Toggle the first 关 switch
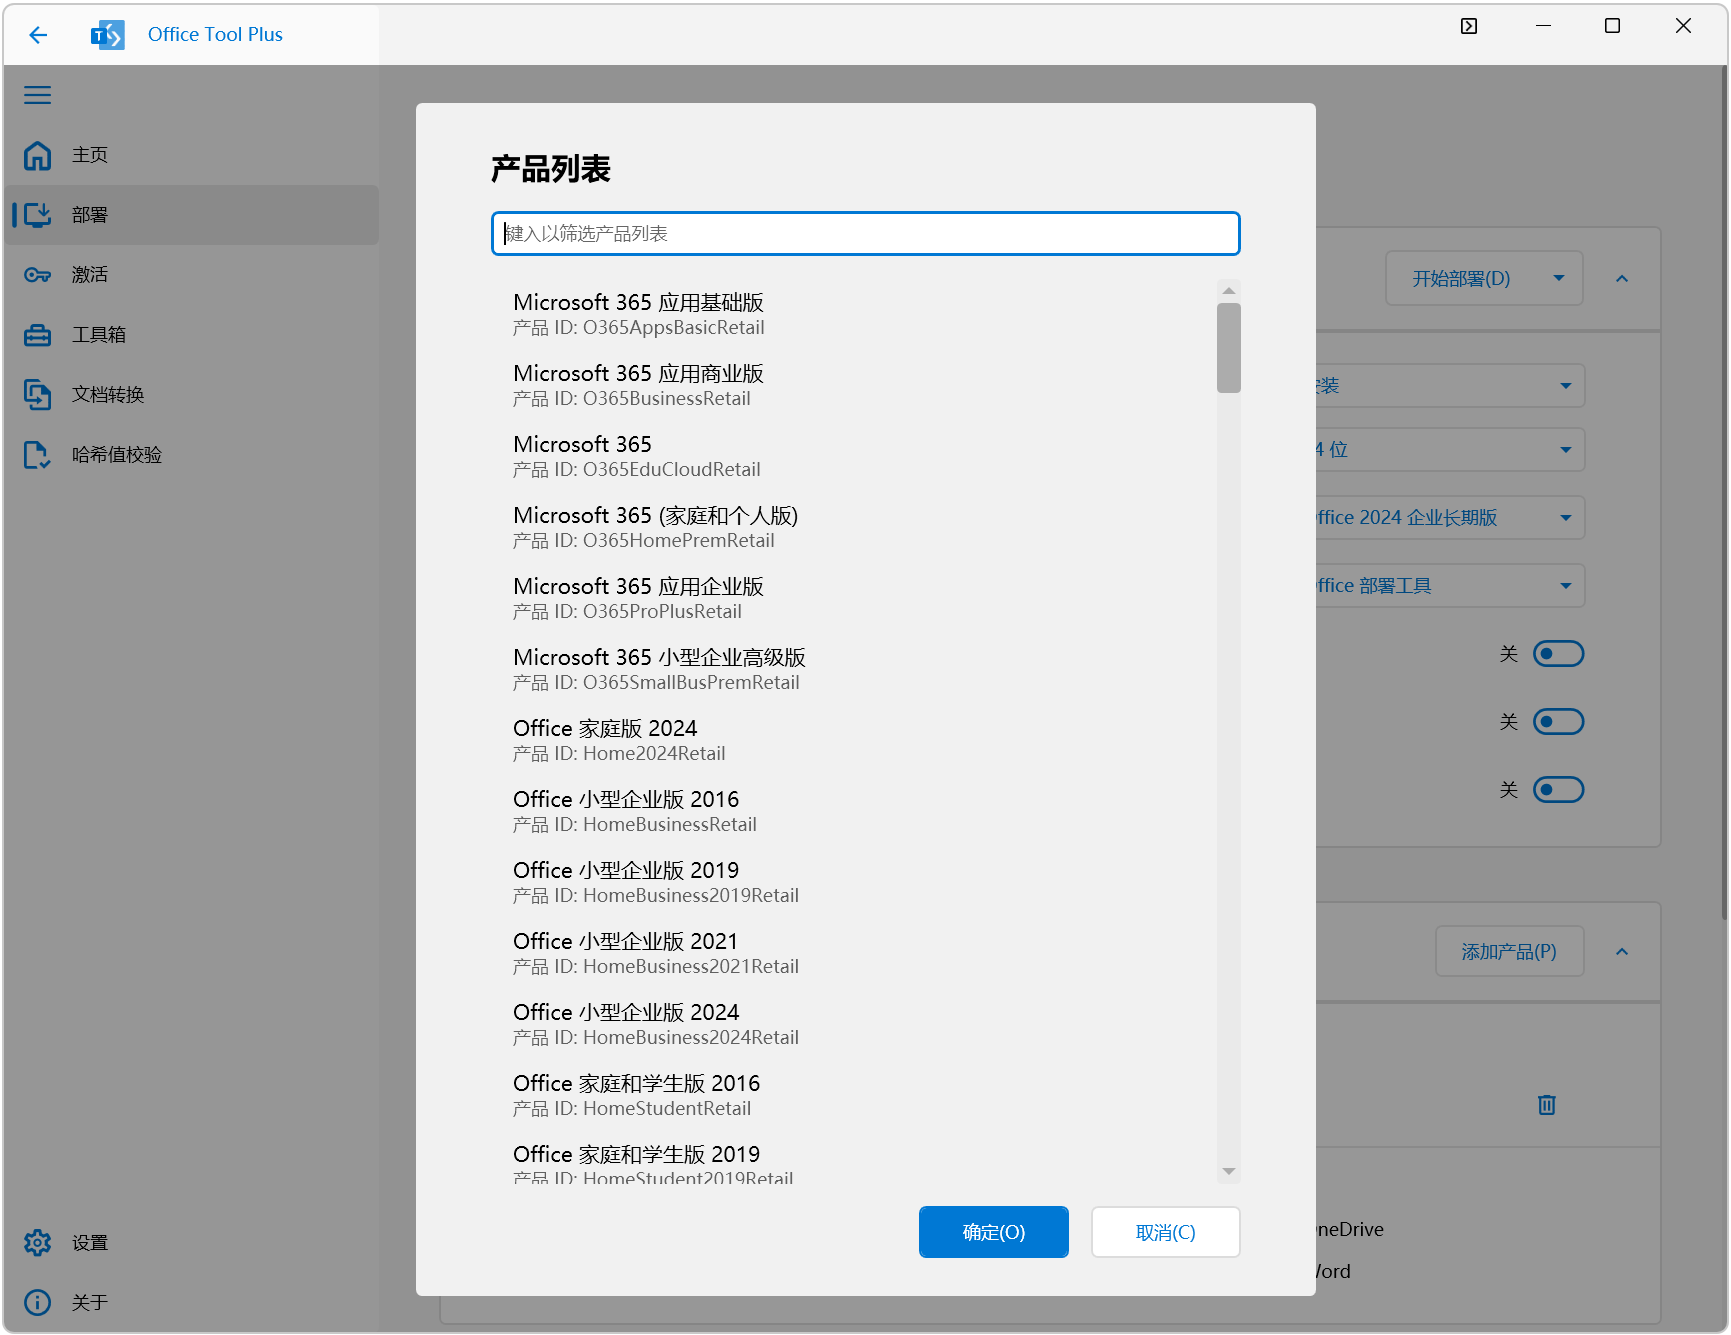The width and height of the screenshot is (1731, 1335). (1559, 654)
